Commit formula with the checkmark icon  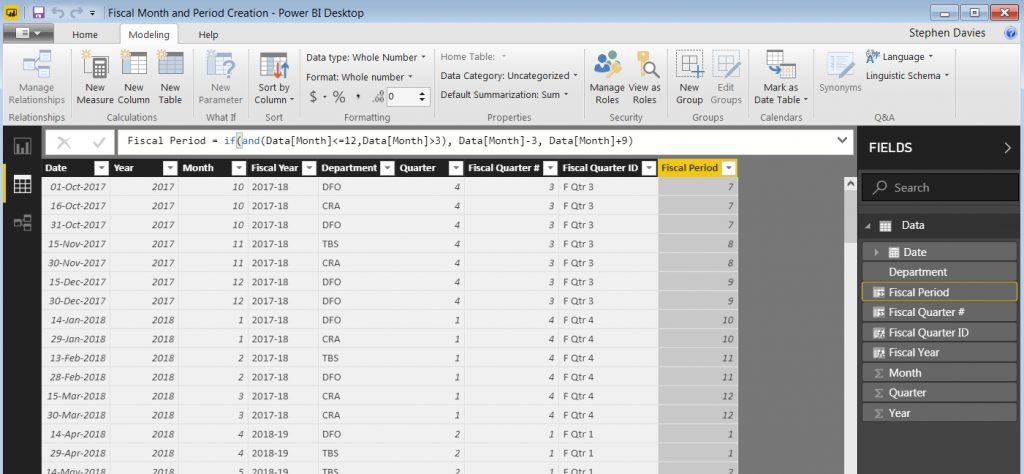coord(99,142)
